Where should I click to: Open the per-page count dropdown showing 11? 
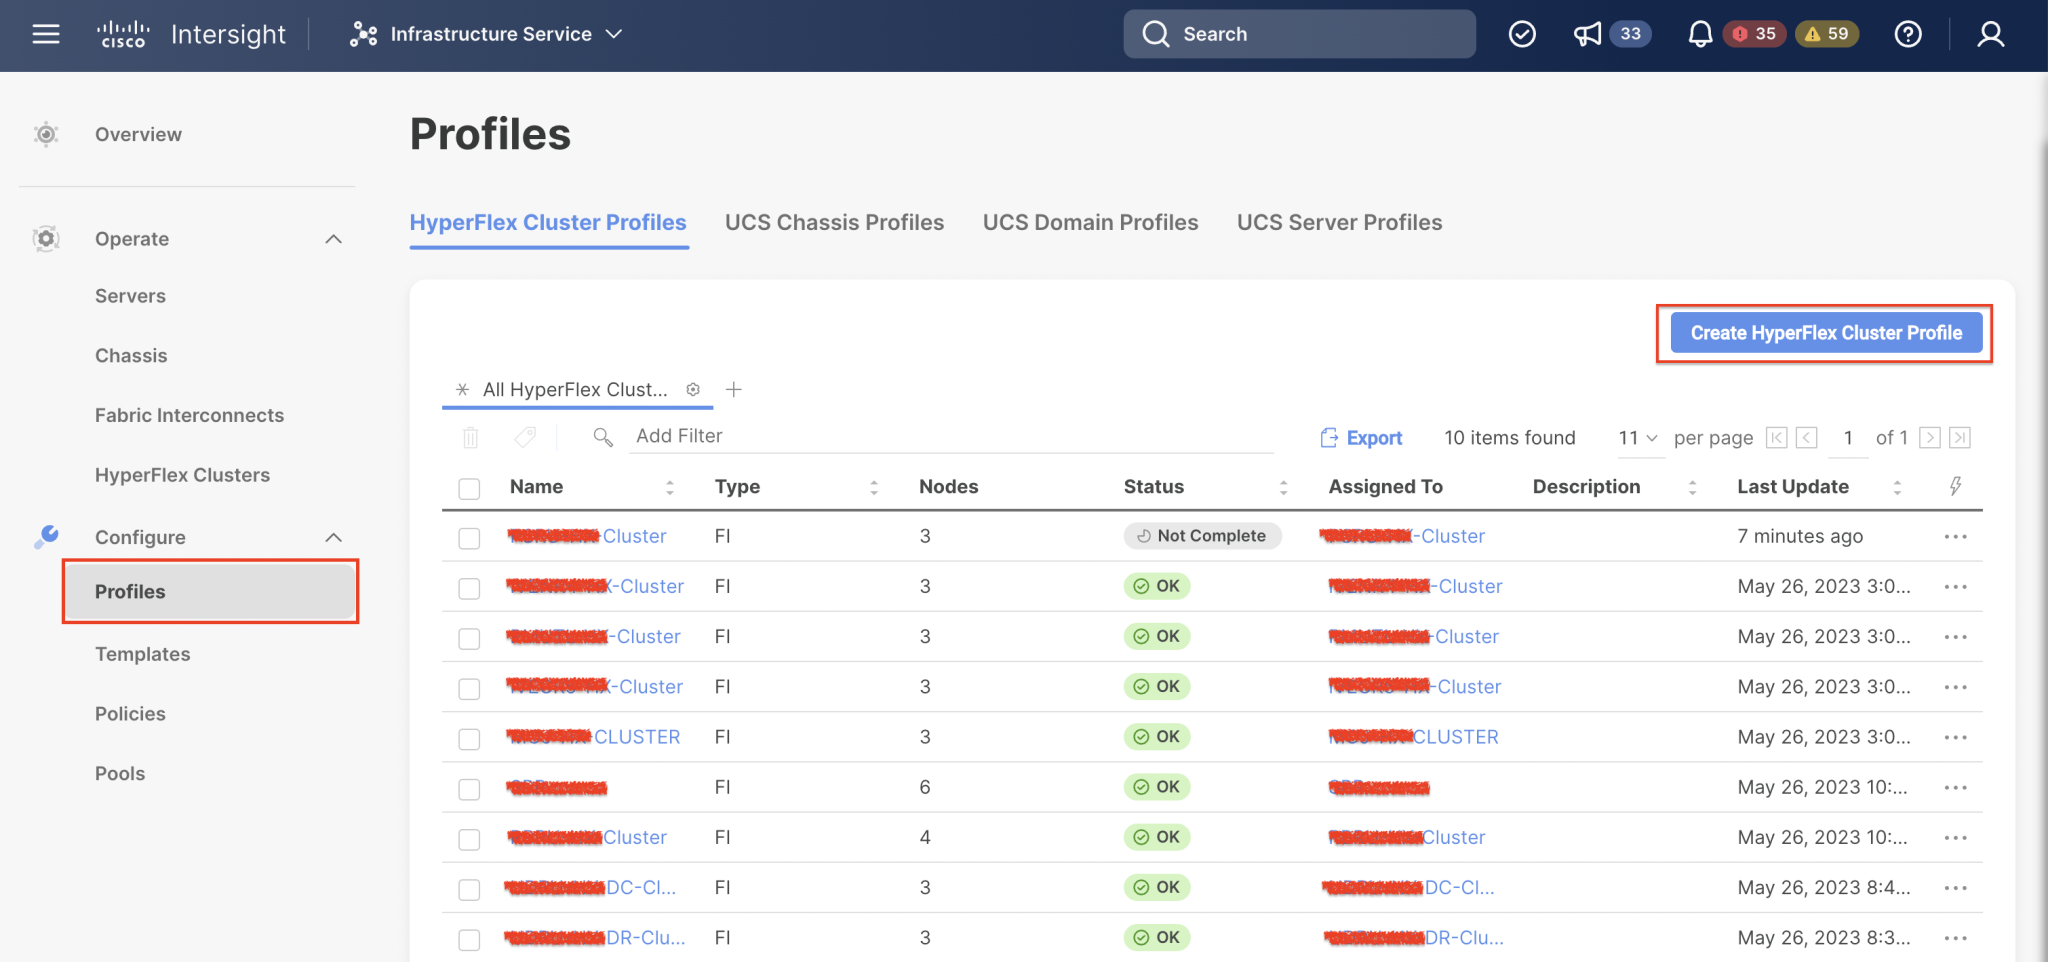pyautogui.click(x=1639, y=438)
